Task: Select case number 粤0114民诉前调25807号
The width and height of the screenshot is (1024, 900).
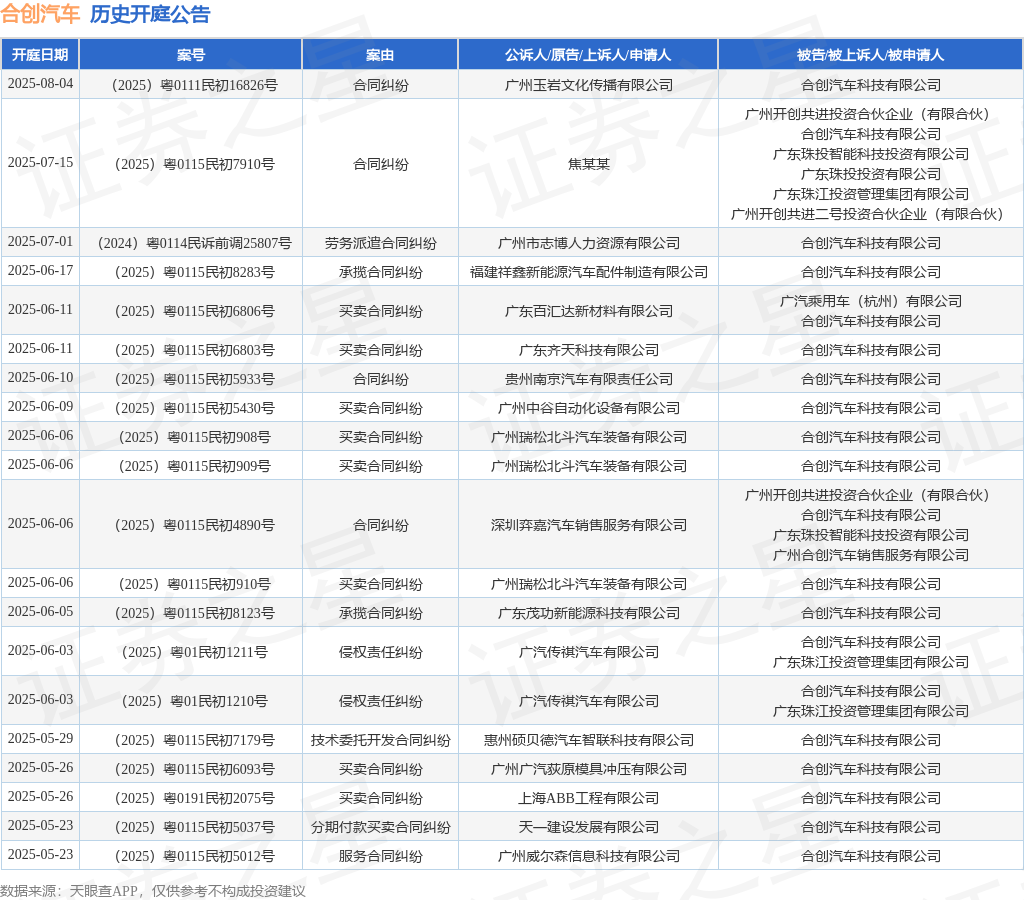Action: click(x=194, y=243)
